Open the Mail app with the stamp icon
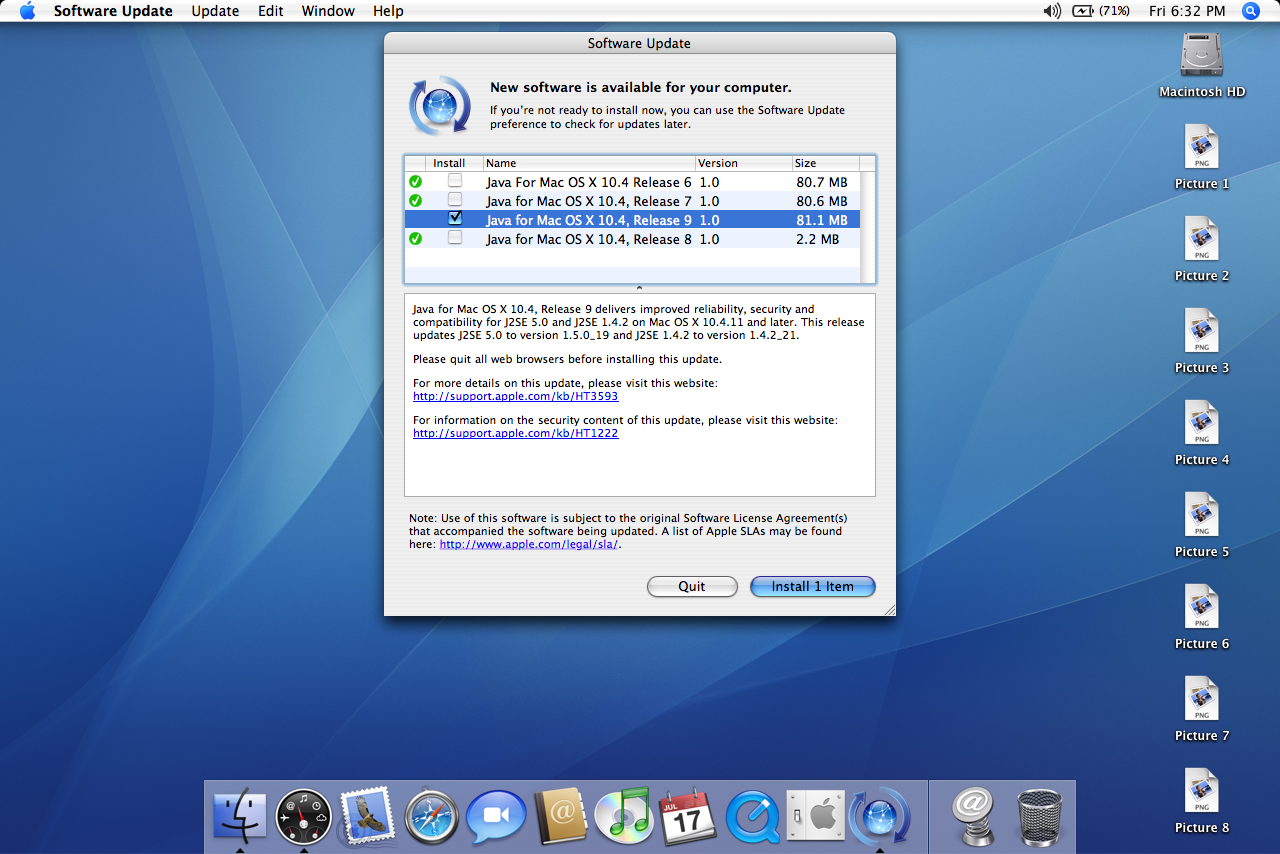Image resolution: width=1280 pixels, height=854 pixels. (x=368, y=816)
